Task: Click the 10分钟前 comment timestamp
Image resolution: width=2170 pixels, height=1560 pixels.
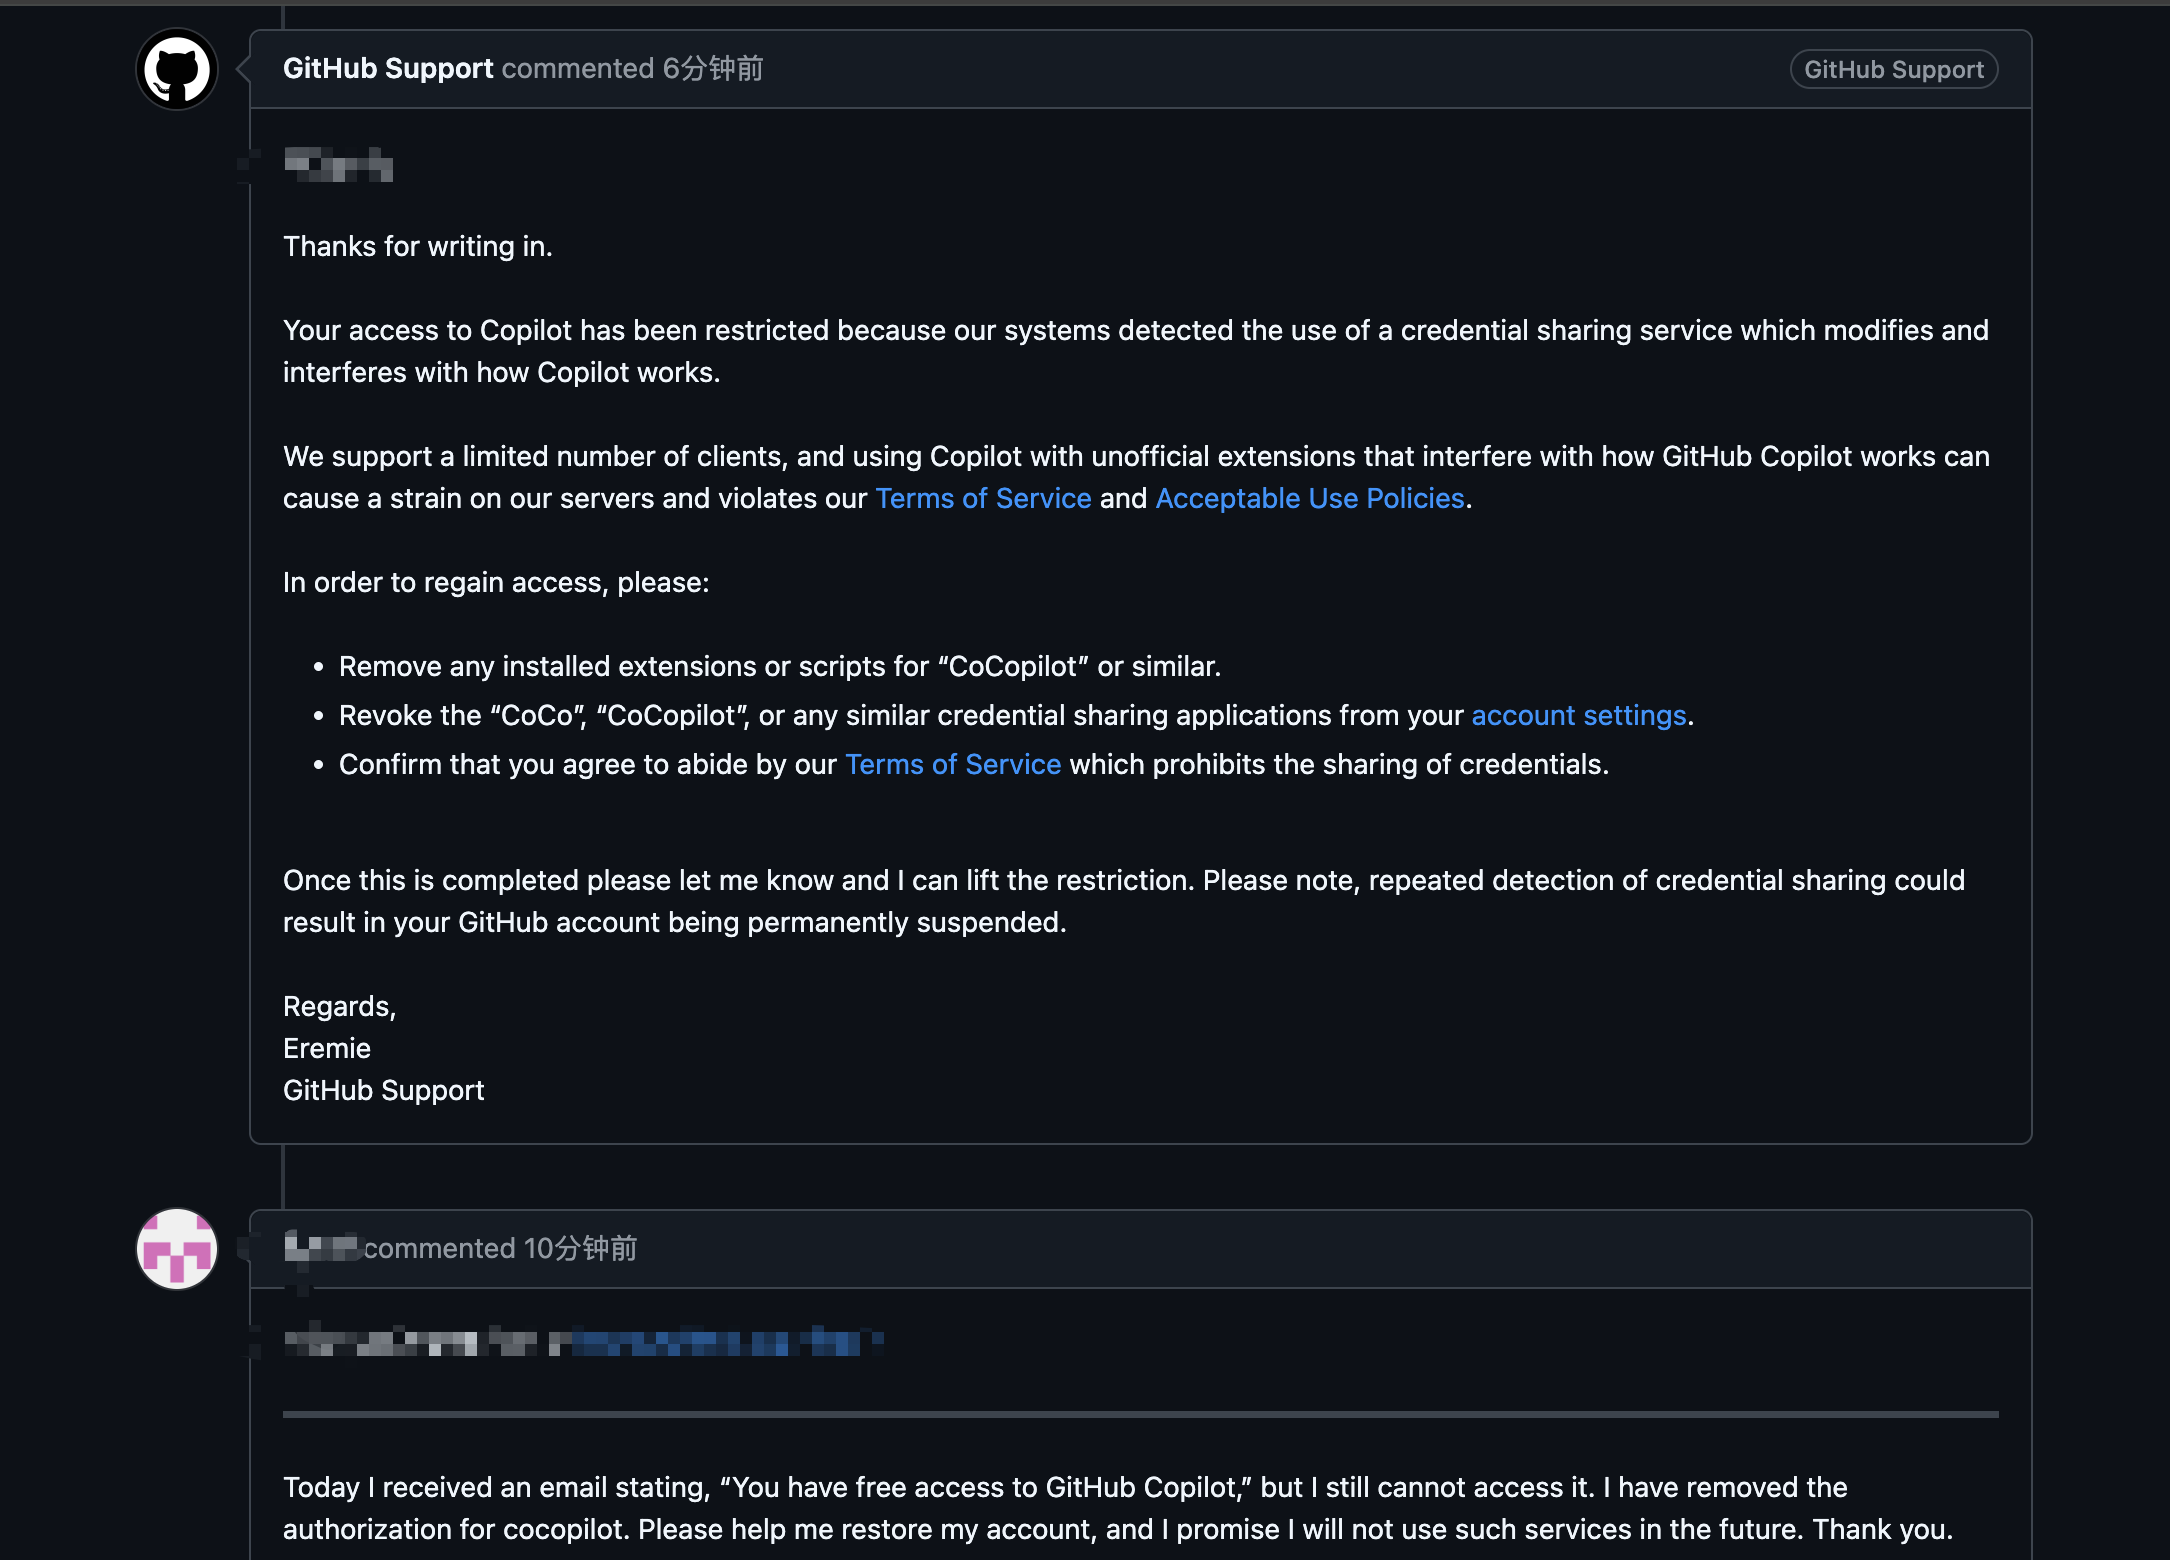Action: [x=580, y=1248]
